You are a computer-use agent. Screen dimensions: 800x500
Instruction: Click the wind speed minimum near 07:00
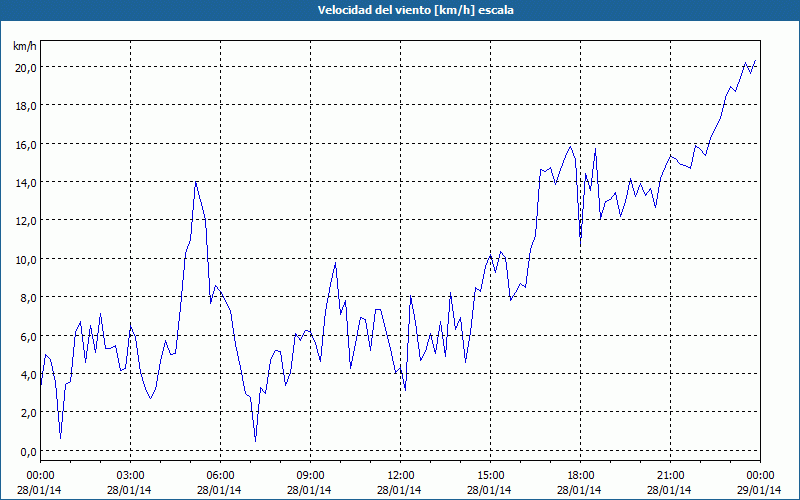(255, 440)
